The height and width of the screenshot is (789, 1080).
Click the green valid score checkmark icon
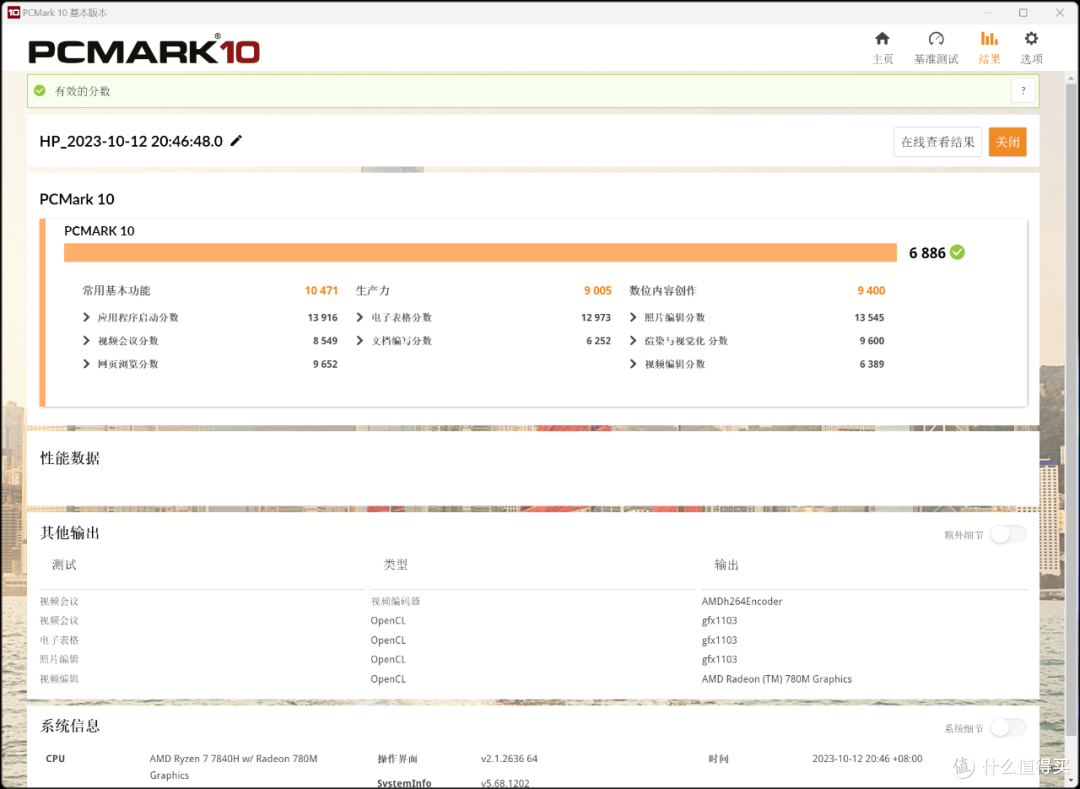click(40, 91)
